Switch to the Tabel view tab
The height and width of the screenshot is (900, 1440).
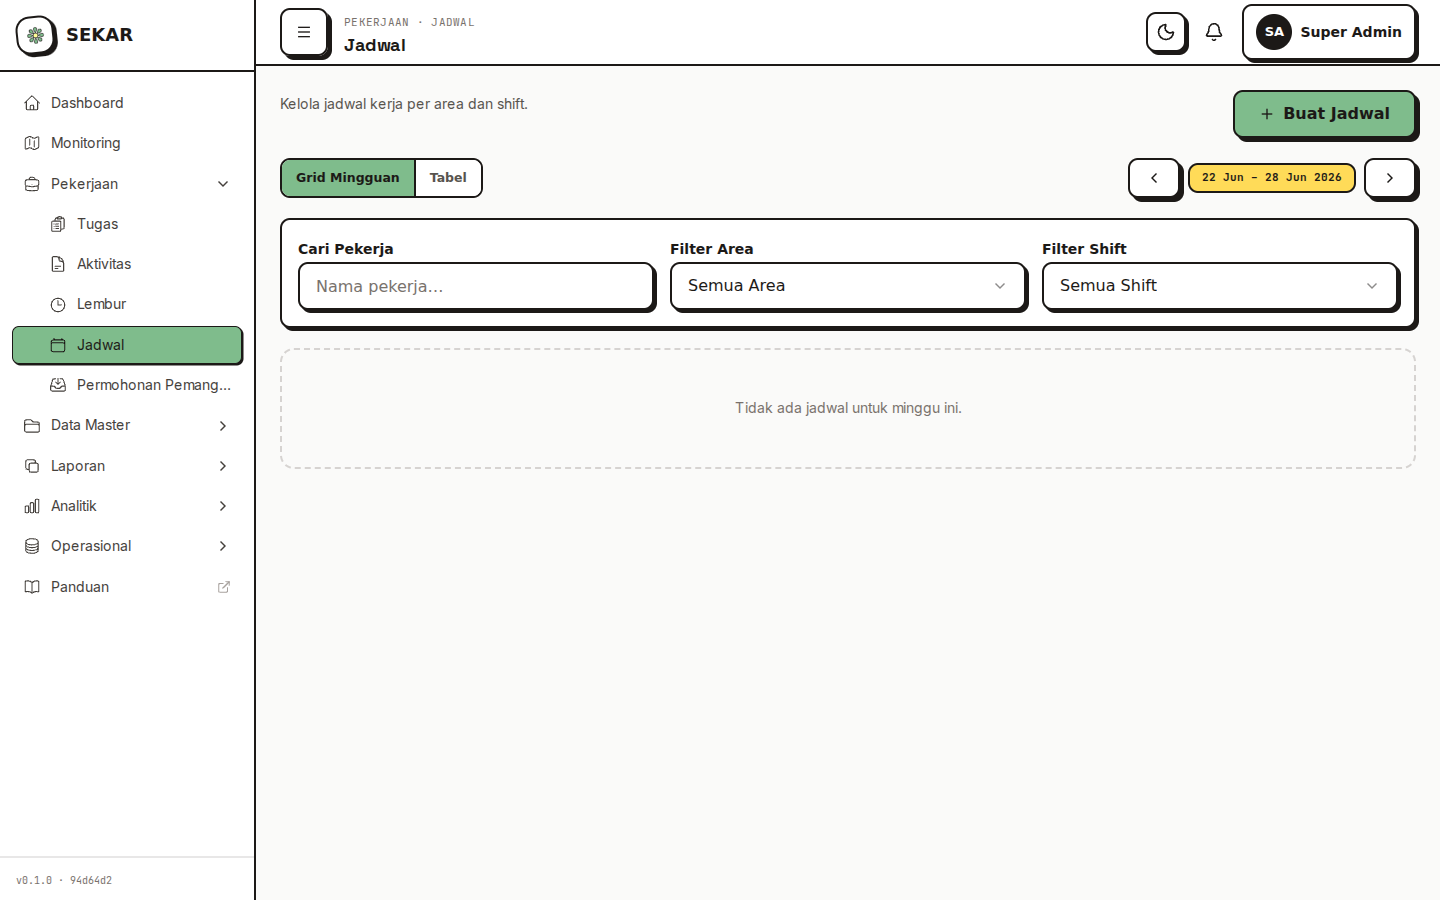tap(448, 178)
